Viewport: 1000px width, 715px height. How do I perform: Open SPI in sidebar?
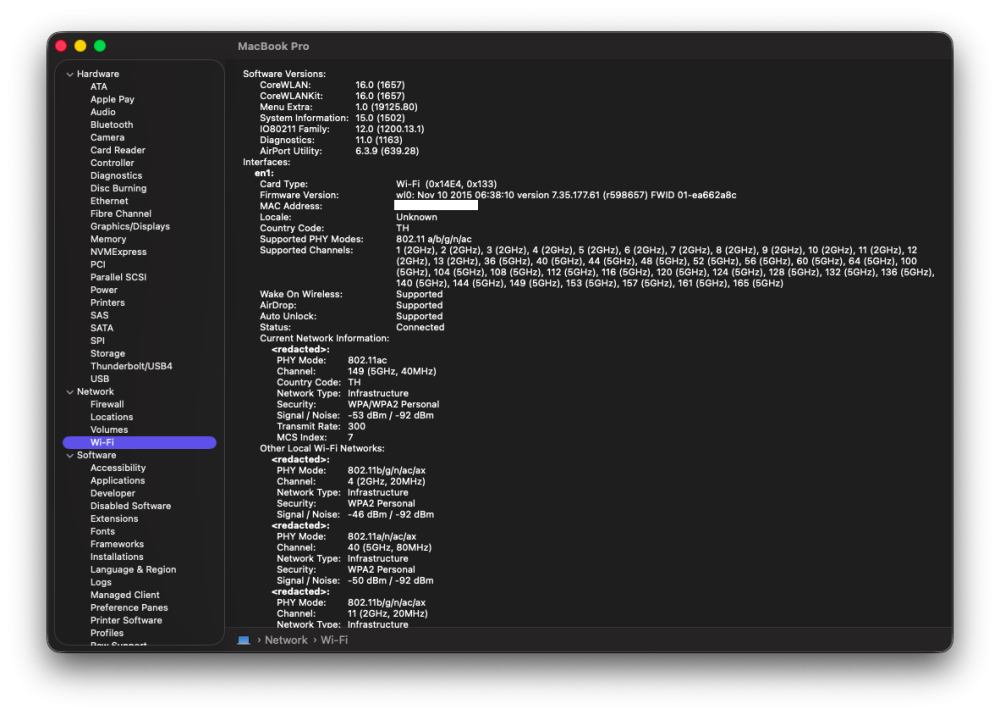point(98,341)
